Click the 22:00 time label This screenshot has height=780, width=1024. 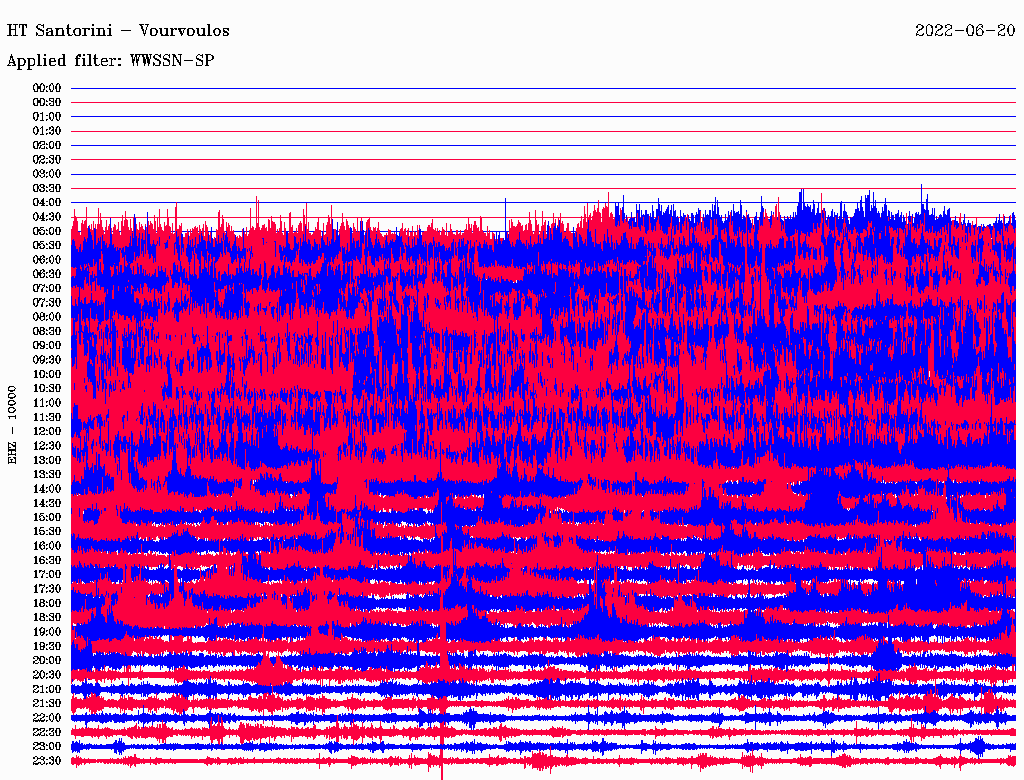coord(47,718)
